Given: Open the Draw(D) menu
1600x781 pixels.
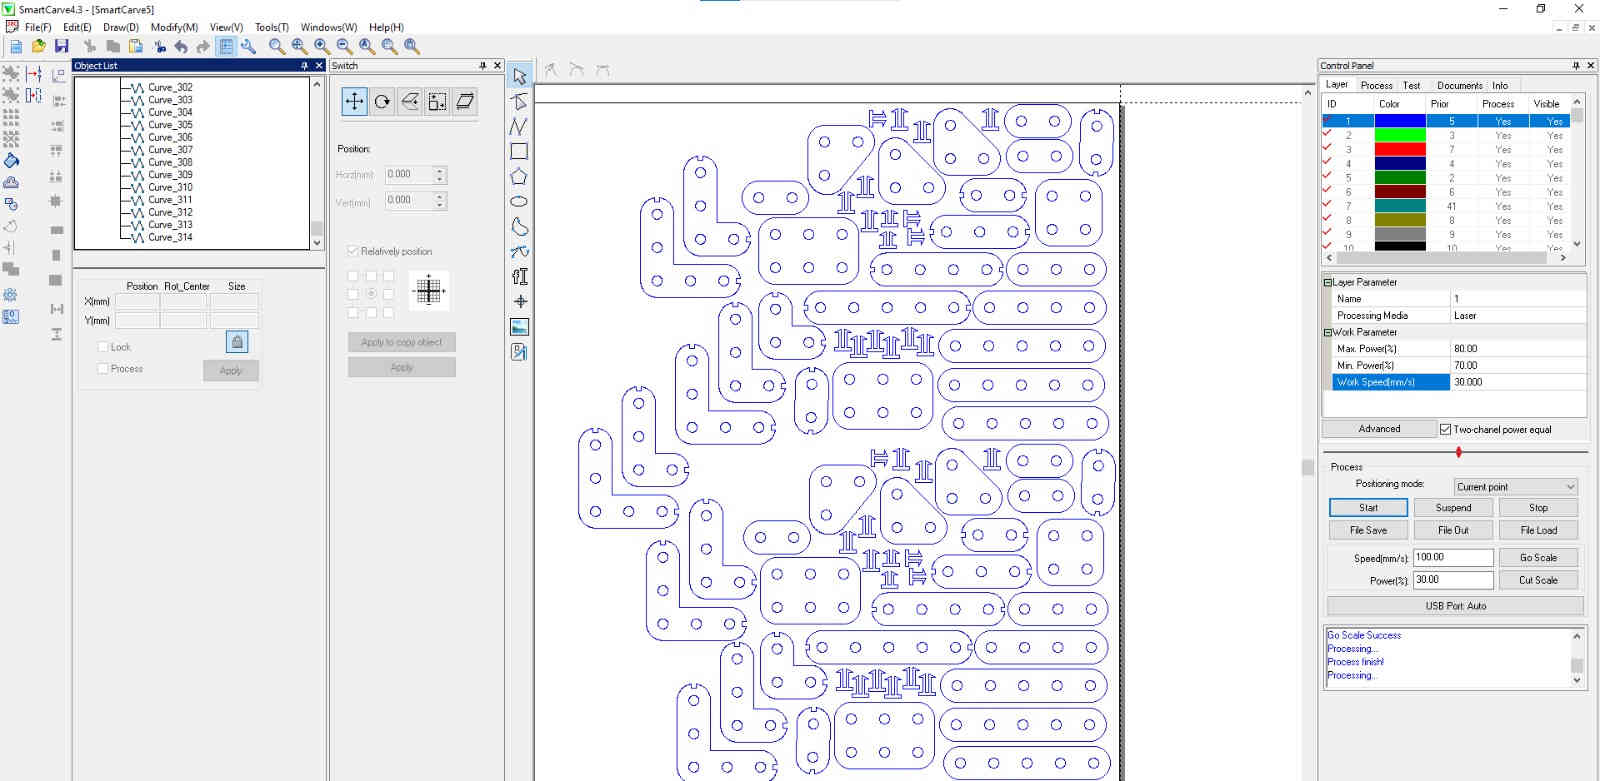Looking at the screenshot, I should pos(121,27).
